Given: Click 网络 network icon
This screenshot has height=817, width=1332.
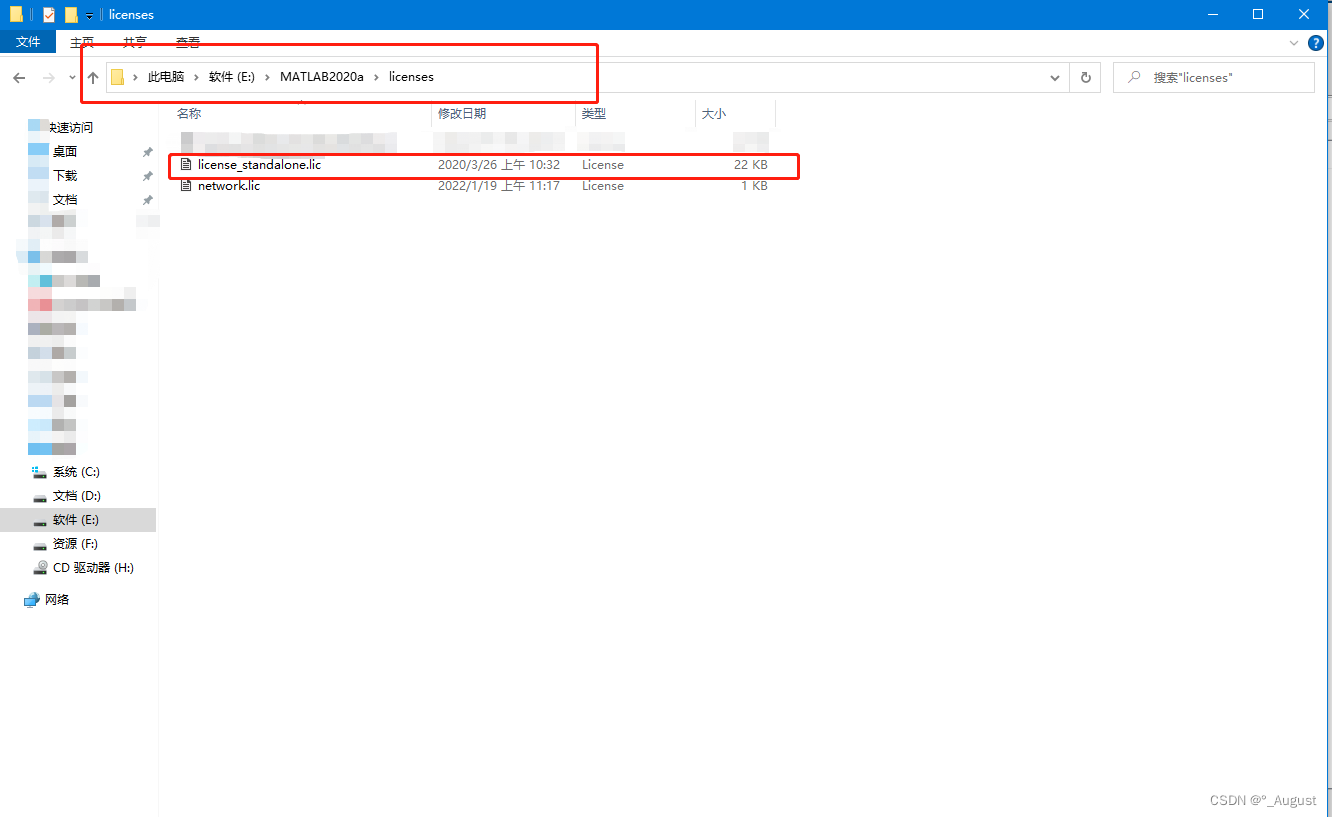Looking at the screenshot, I should (31, 599).
